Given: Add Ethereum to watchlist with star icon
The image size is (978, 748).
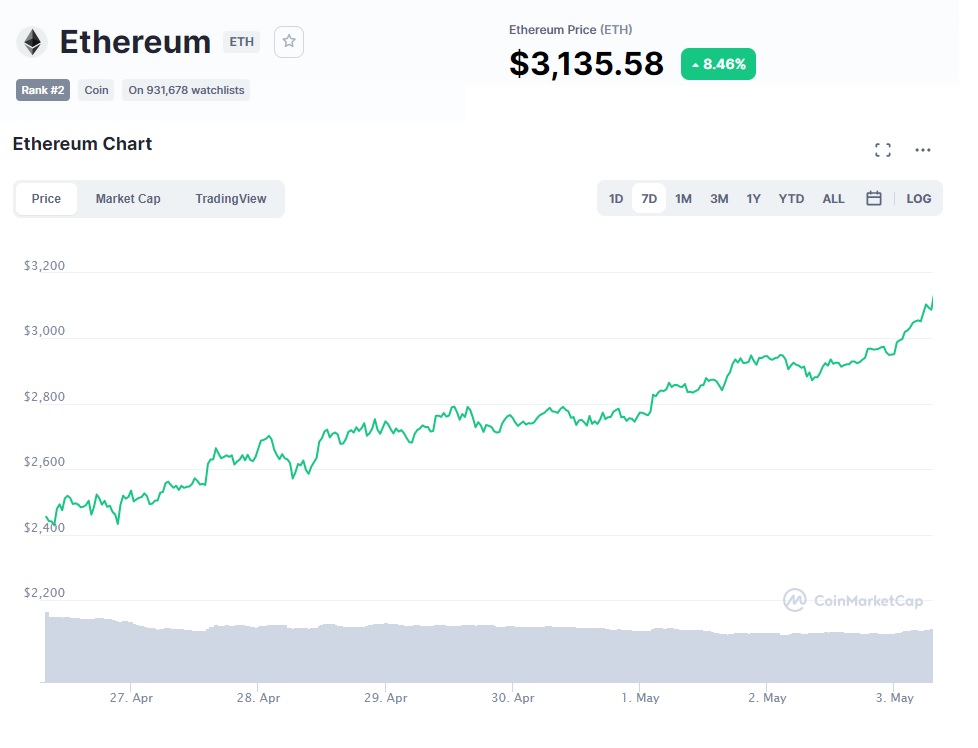Looking at the screenshot, I should [x=289, y=42].
